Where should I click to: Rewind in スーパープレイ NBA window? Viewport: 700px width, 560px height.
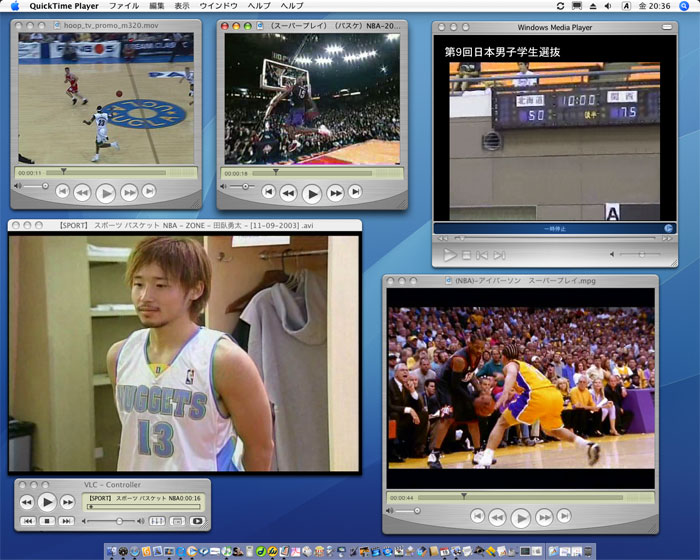288,193
